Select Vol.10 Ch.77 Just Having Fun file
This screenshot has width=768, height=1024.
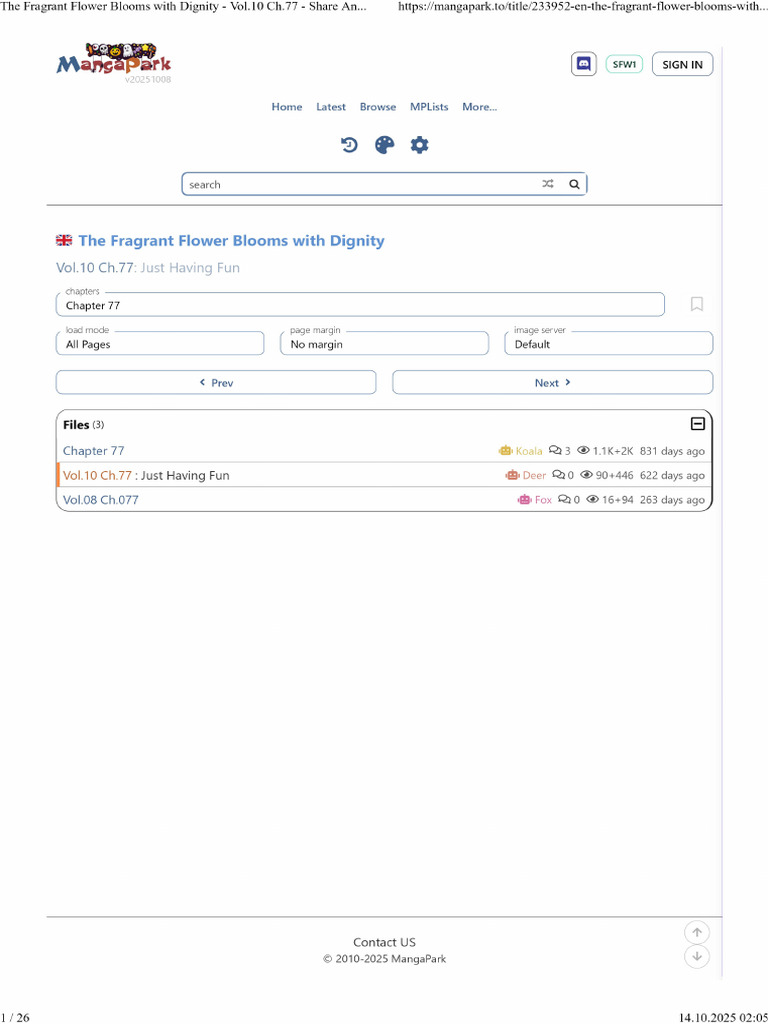pos(146,475)
